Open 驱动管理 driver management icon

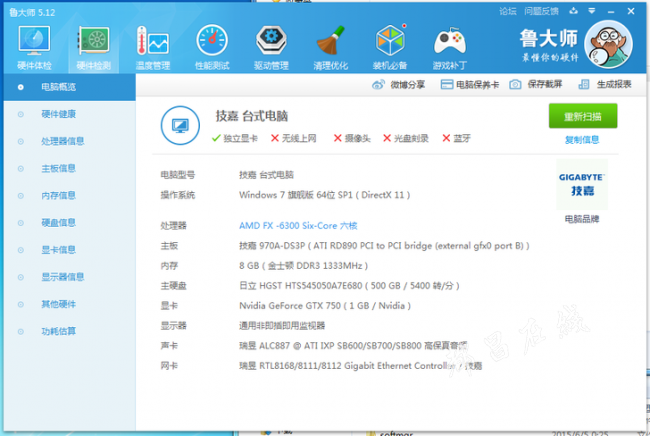pyautogui.click(x=271, y=47)
